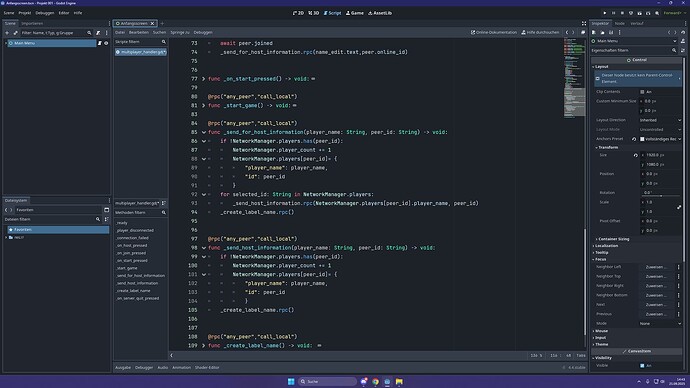Screen dimensions: 690x388
Task: Create new resource icon in Inspector
Action: pos(594,33)
